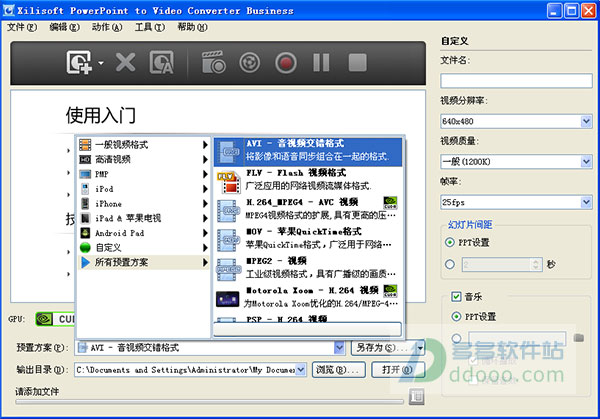The height and width of the screenshot is (419, 600).
Task: Click the H.264_MPEG4 profile film icon
Action: (228, 211)
